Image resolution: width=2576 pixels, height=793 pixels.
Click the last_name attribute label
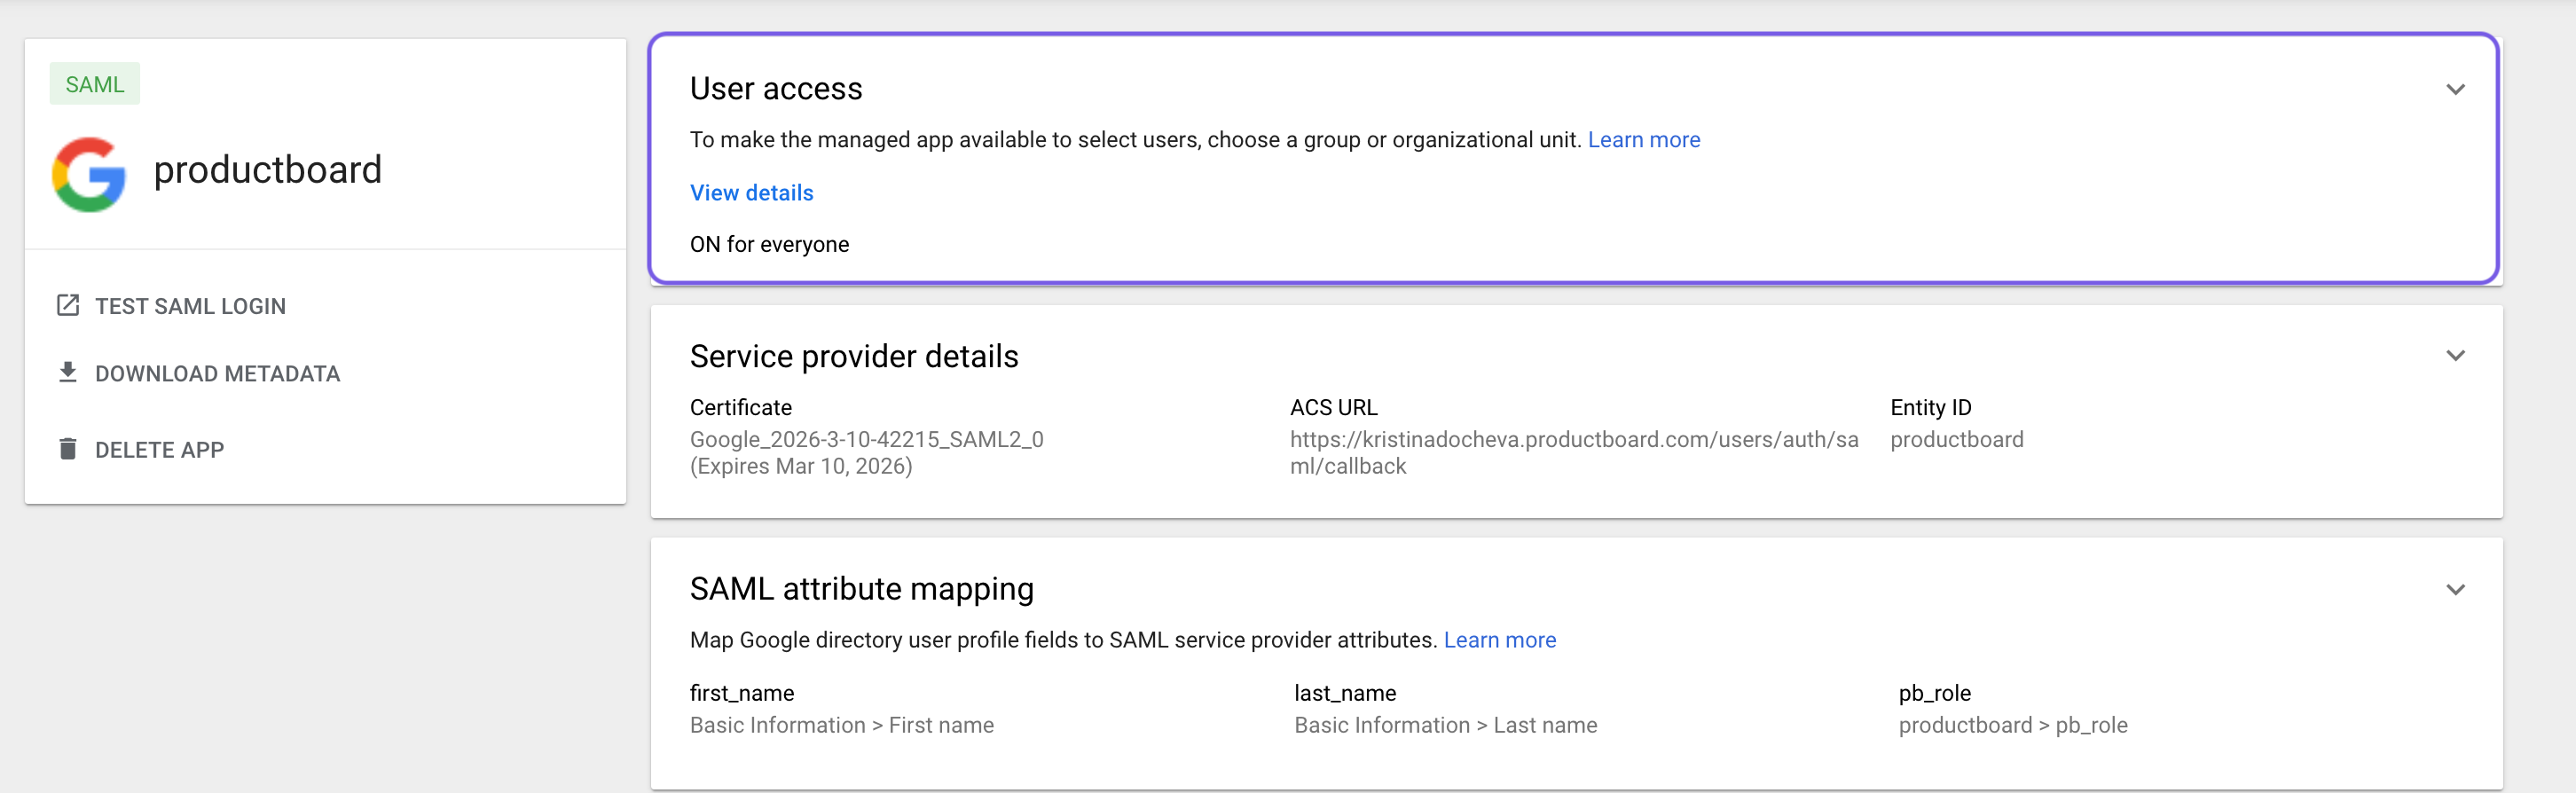pyautogui.click(x=1345, y=694)
